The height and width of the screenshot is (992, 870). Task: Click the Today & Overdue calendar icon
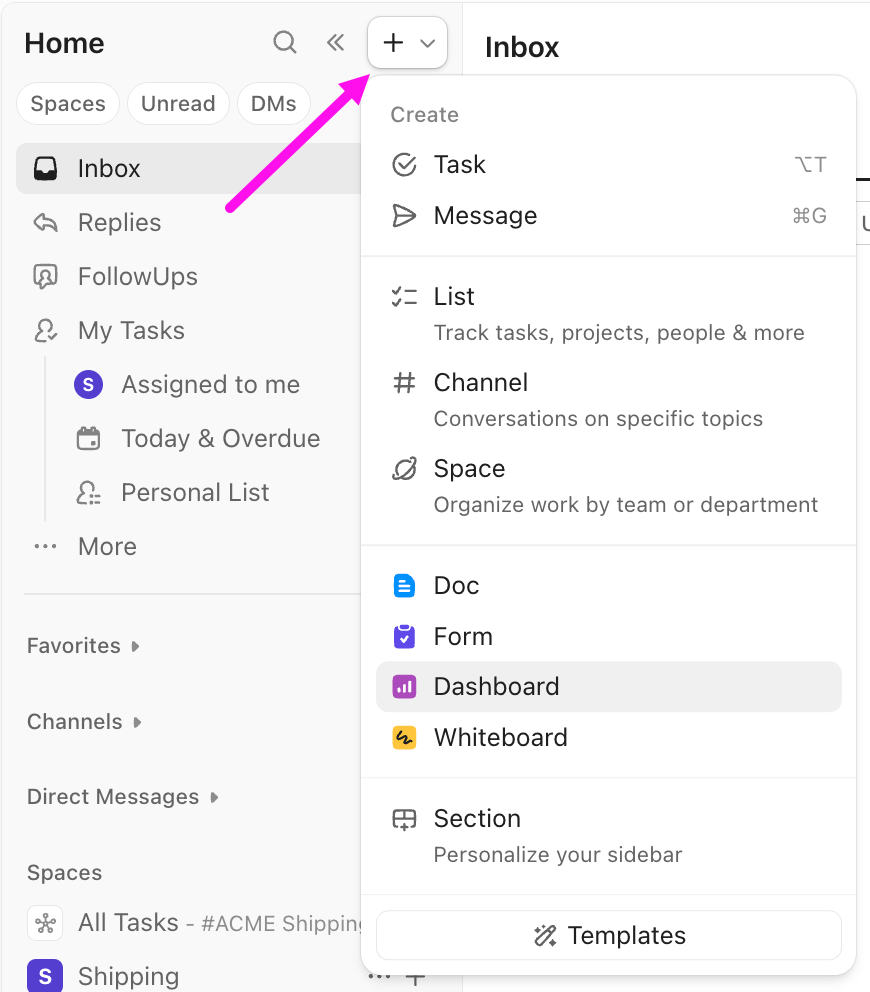88,438
